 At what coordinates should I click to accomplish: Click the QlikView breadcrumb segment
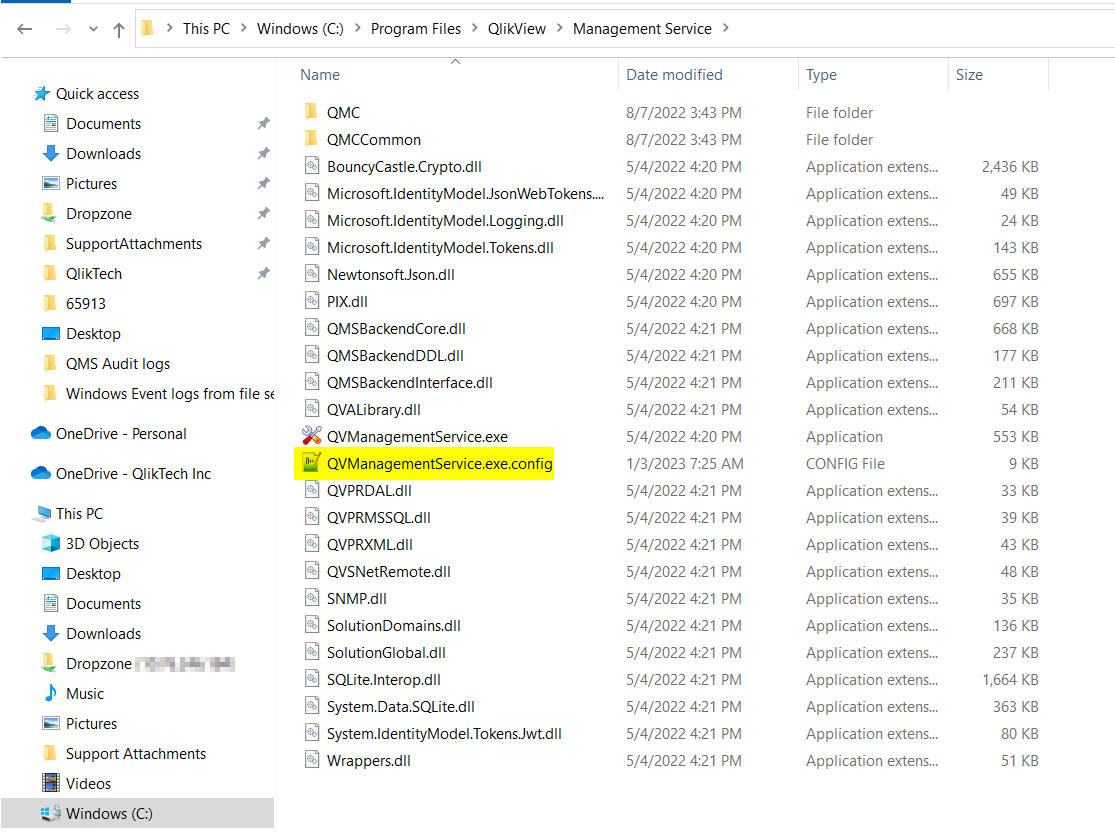(516, 29)
